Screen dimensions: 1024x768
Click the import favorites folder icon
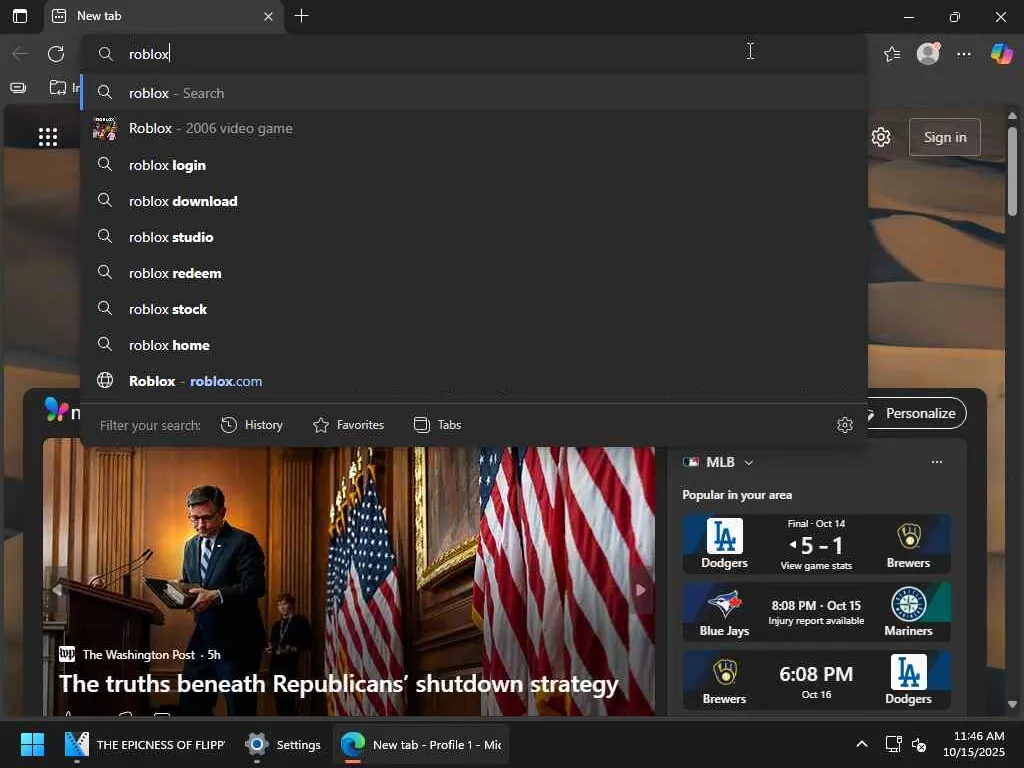[58, 87]
